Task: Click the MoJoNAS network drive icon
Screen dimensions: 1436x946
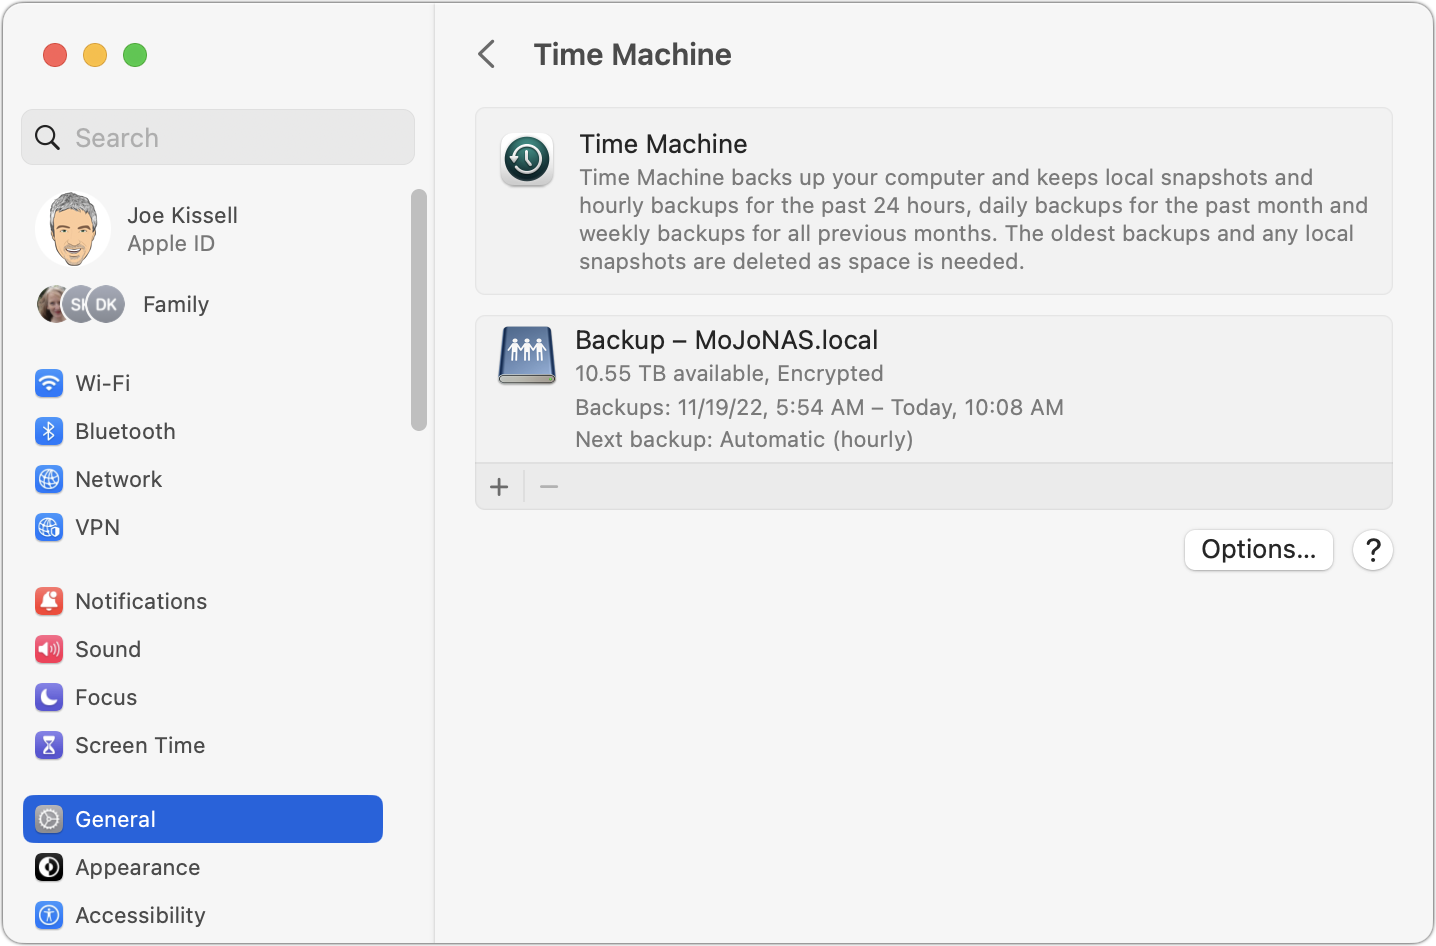Action: pyautogui.click(x=527, y=355)
